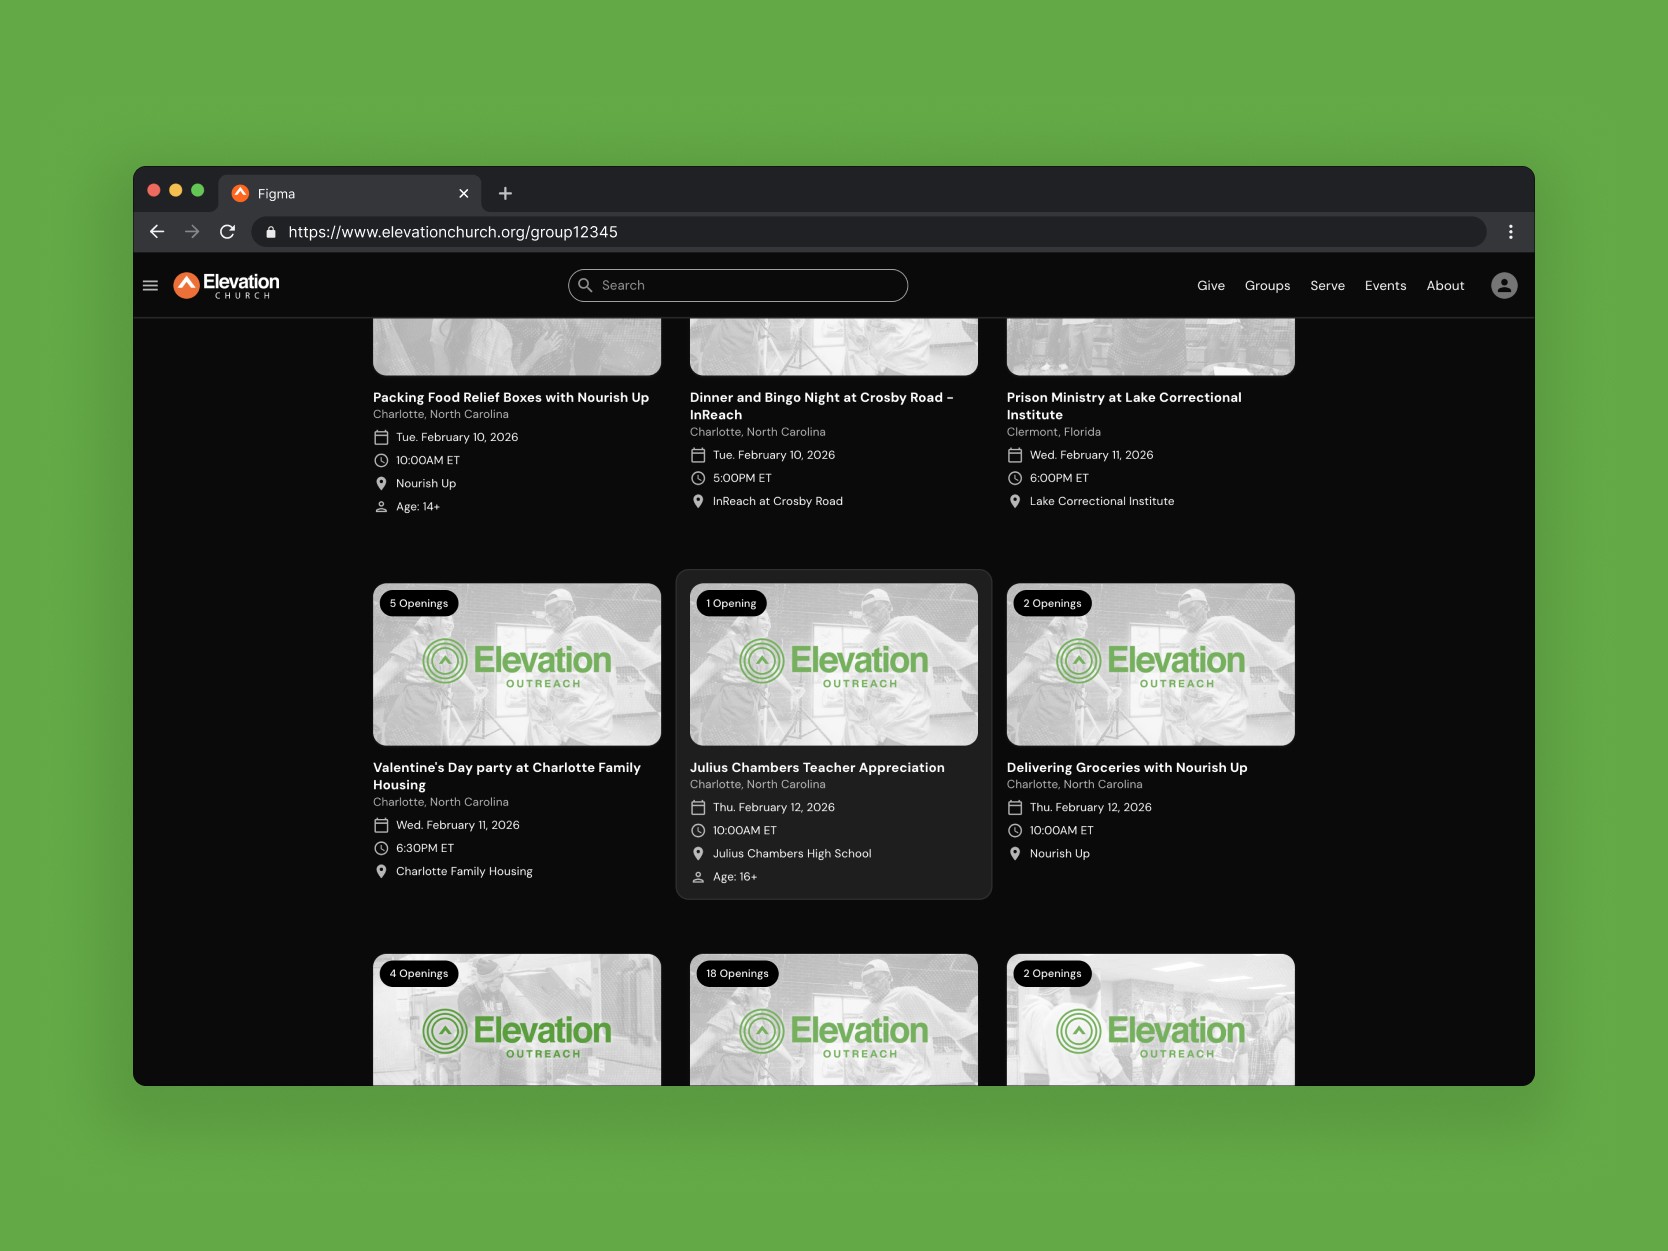Image resolution: width=1668 pixels, height=1251 pixels.
Task: Click the 4 Openings badge
Action: (x=419, y=973)
